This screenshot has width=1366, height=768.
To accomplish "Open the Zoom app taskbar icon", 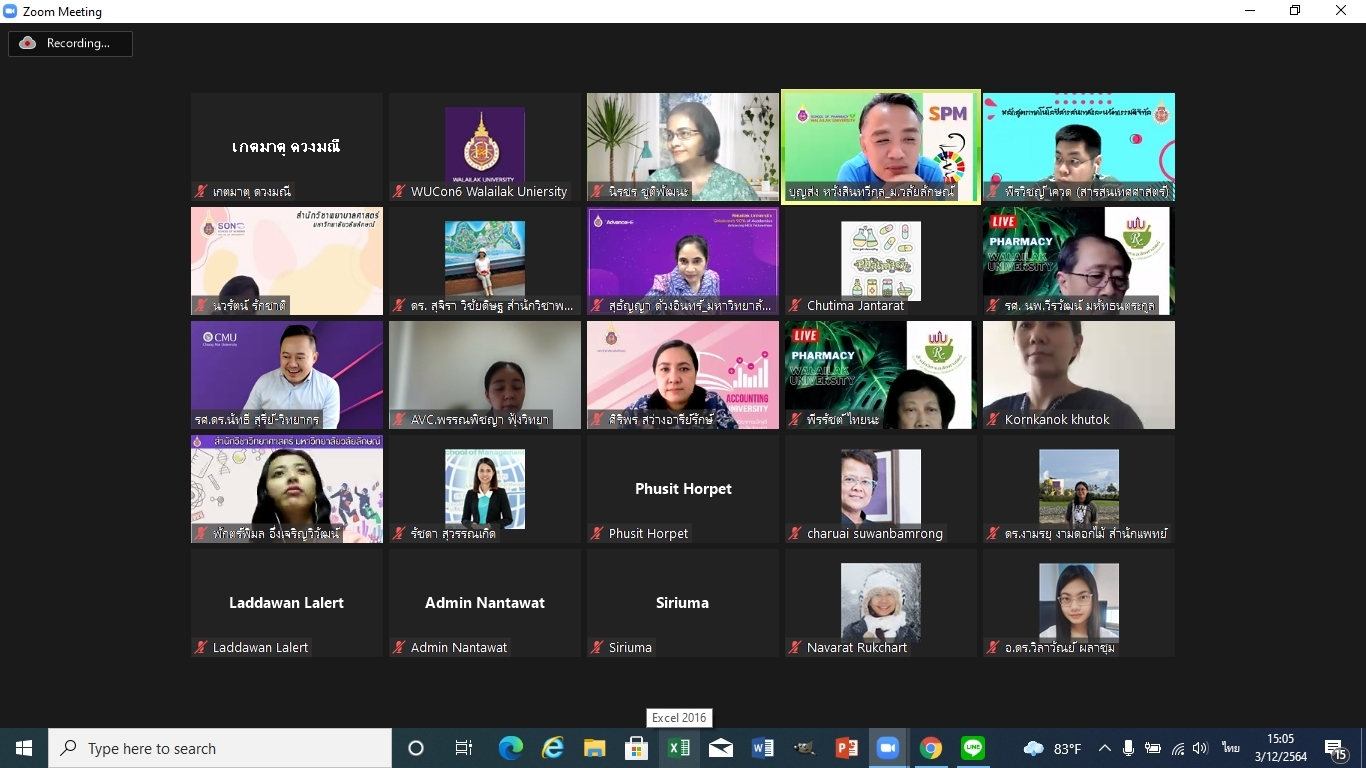I will click(x=887, y=748).
